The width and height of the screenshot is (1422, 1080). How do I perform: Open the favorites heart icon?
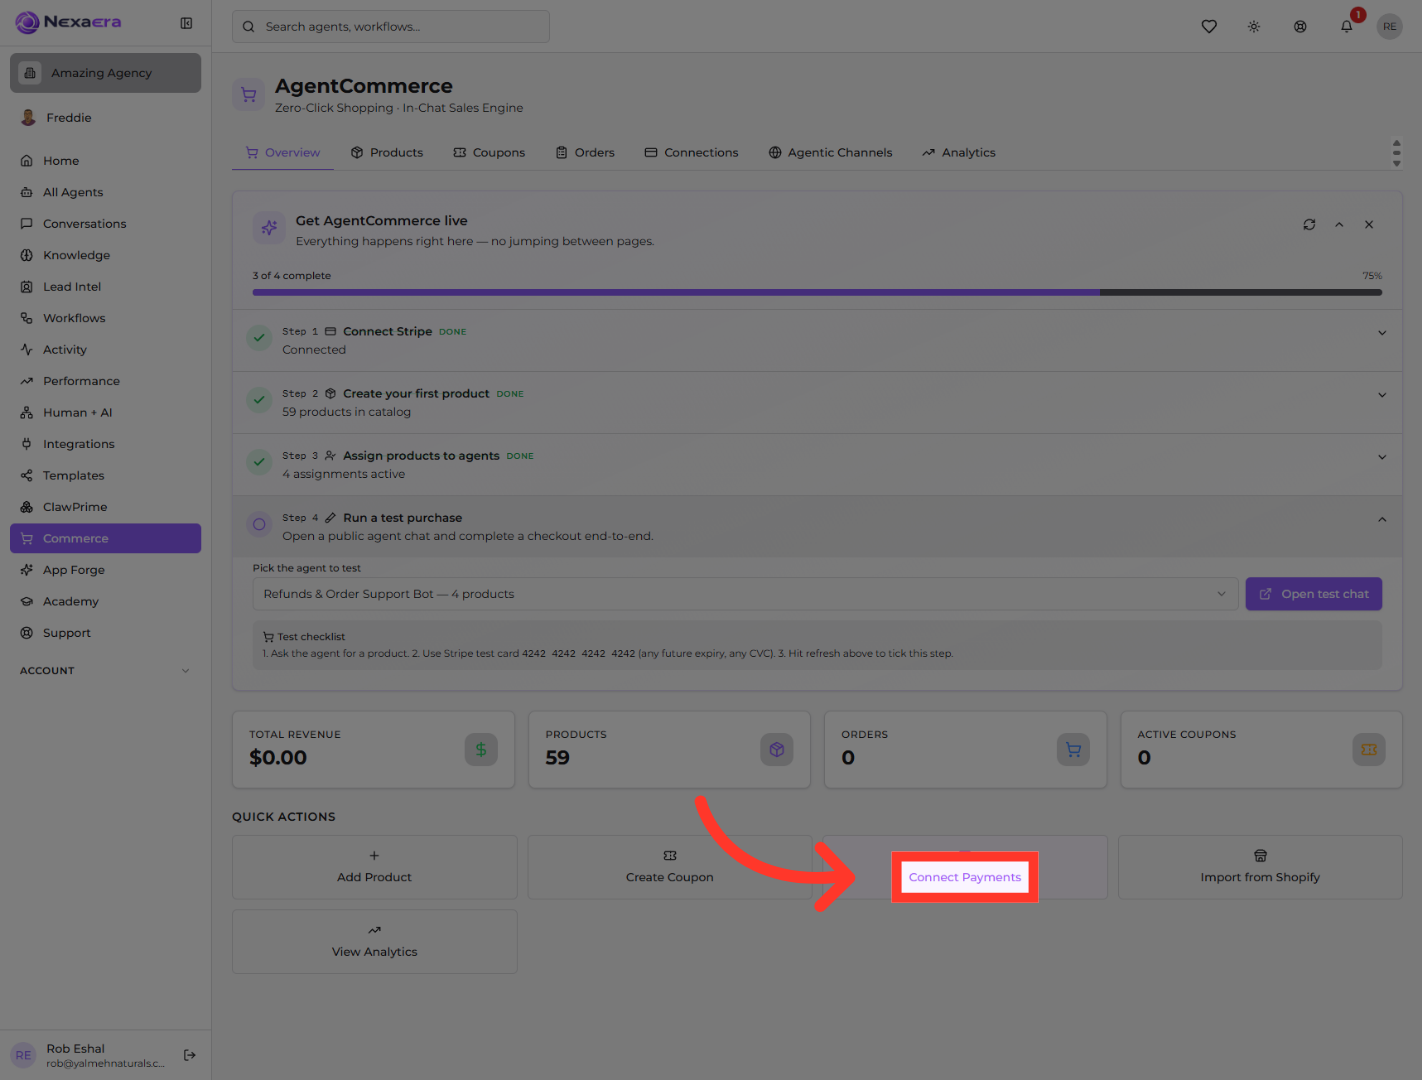[x=1209, y=27]
